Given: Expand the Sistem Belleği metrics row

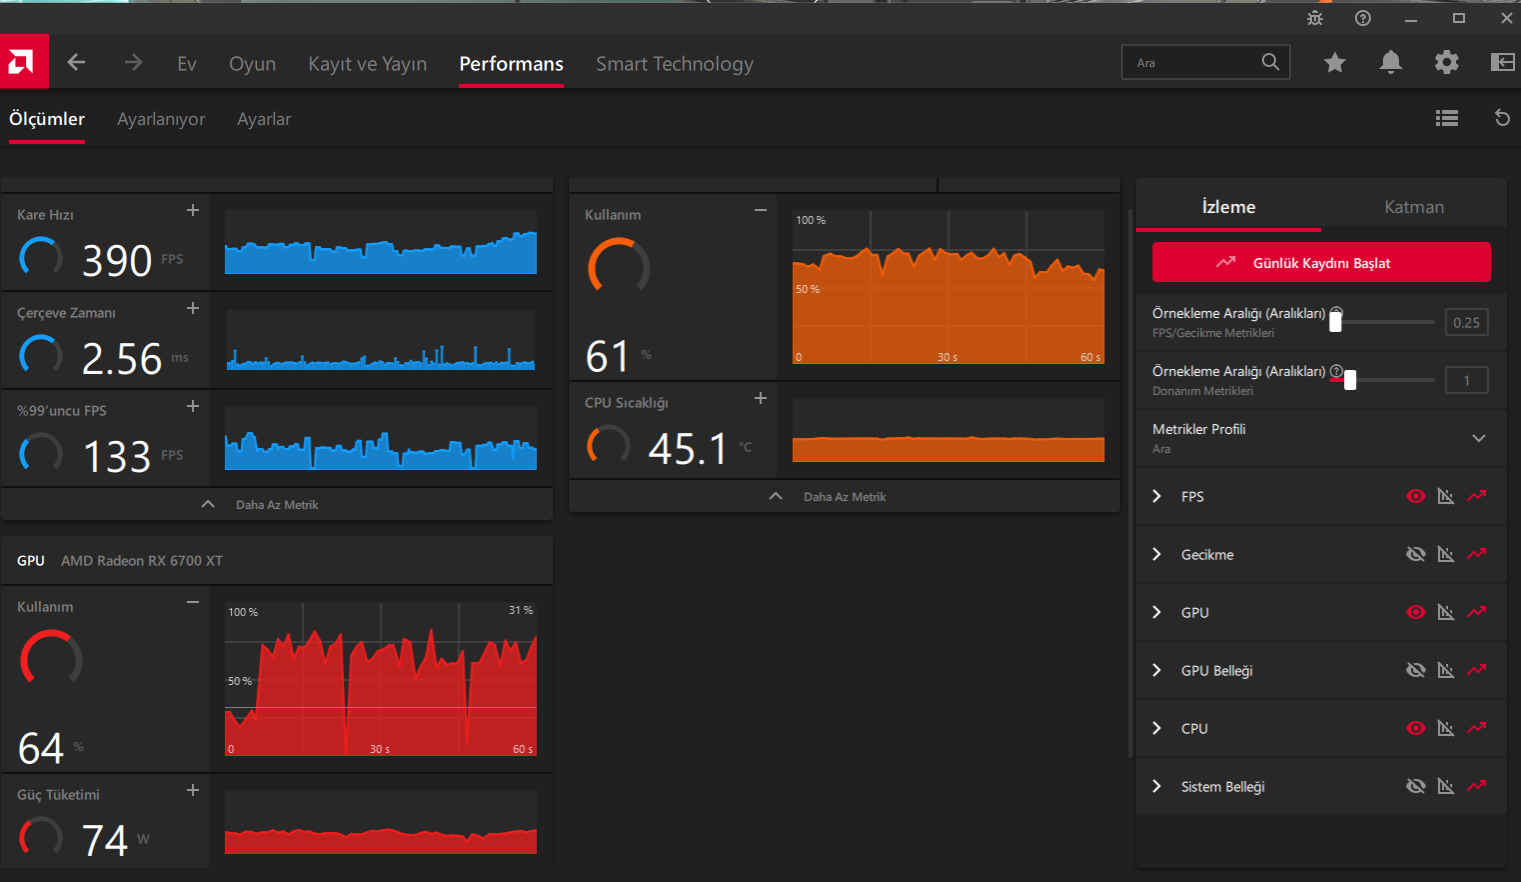Looking at the screenshot, I should pos(1157,786).
